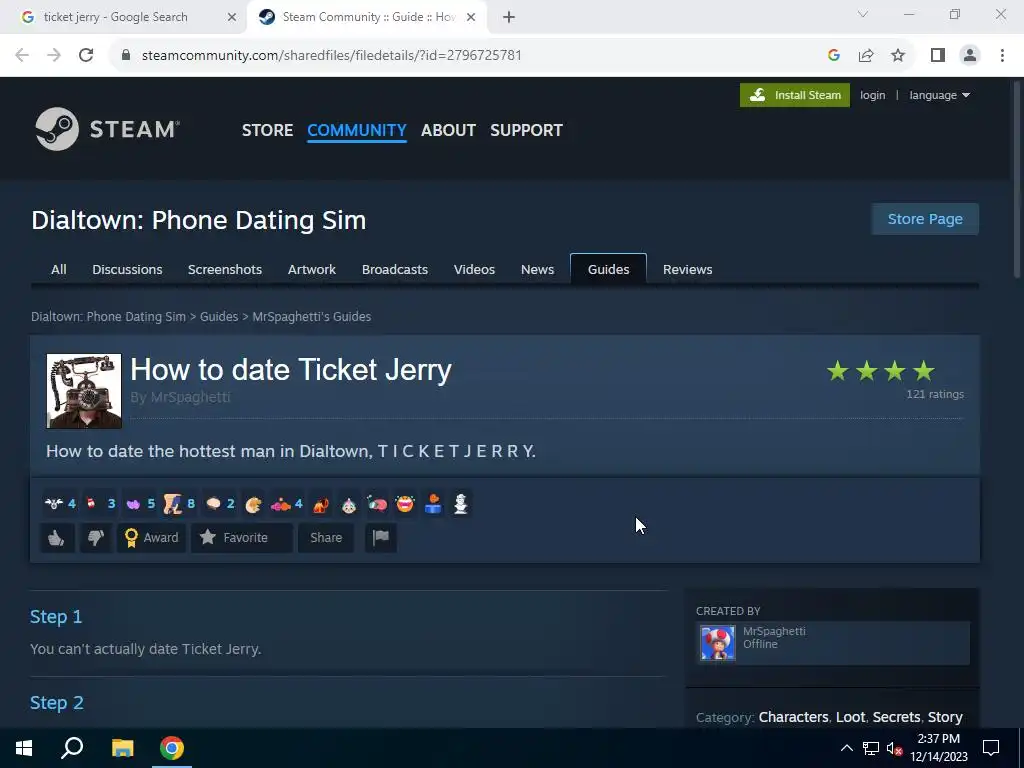Click the MrSpaghetti author link under title
1024x768 pixels.
pyautogui.click(x=190, y=397)
